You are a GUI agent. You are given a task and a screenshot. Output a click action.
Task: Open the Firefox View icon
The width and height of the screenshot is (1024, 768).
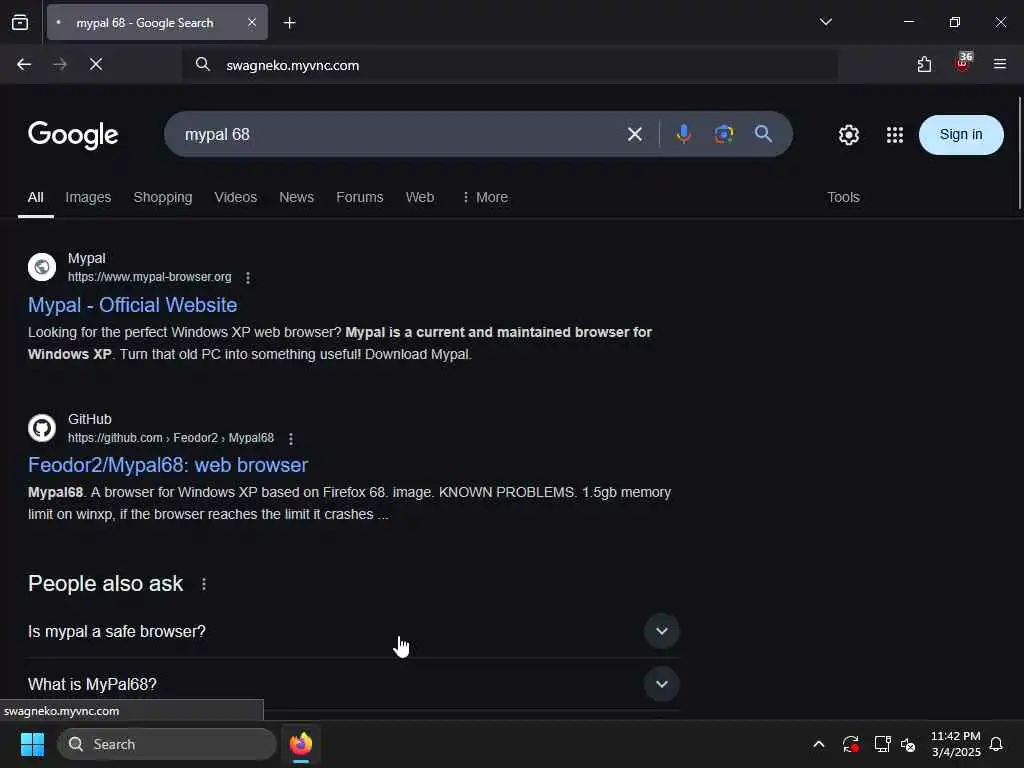click(x=20, y=23)
